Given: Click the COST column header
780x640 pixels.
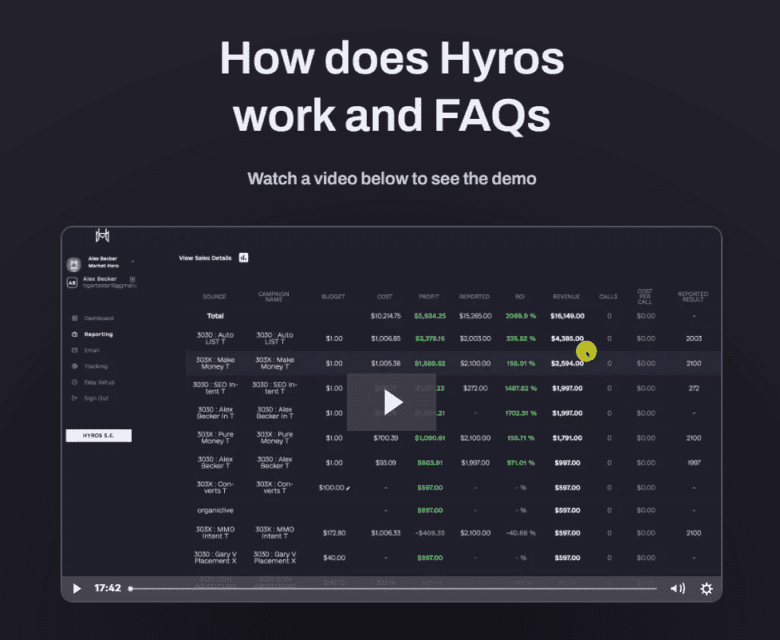Looking at the screenshot, I should point(385,297).
